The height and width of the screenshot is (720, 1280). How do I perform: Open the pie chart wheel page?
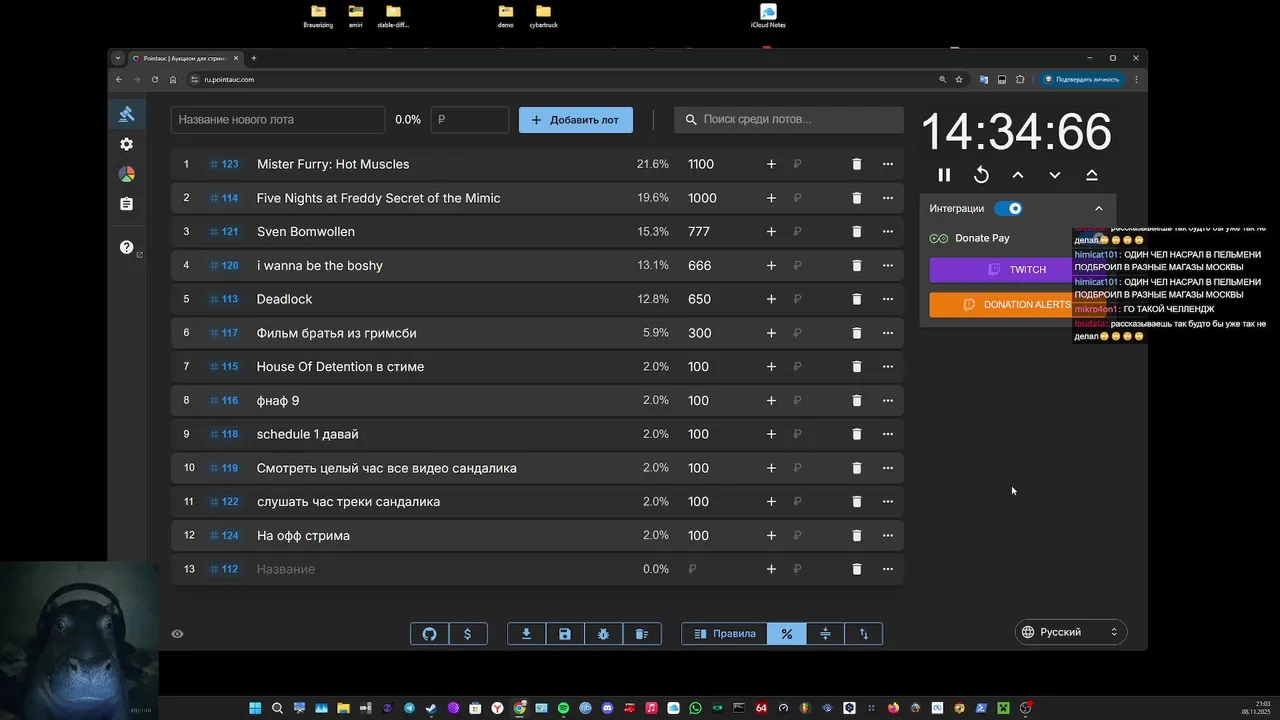(126, 174)
